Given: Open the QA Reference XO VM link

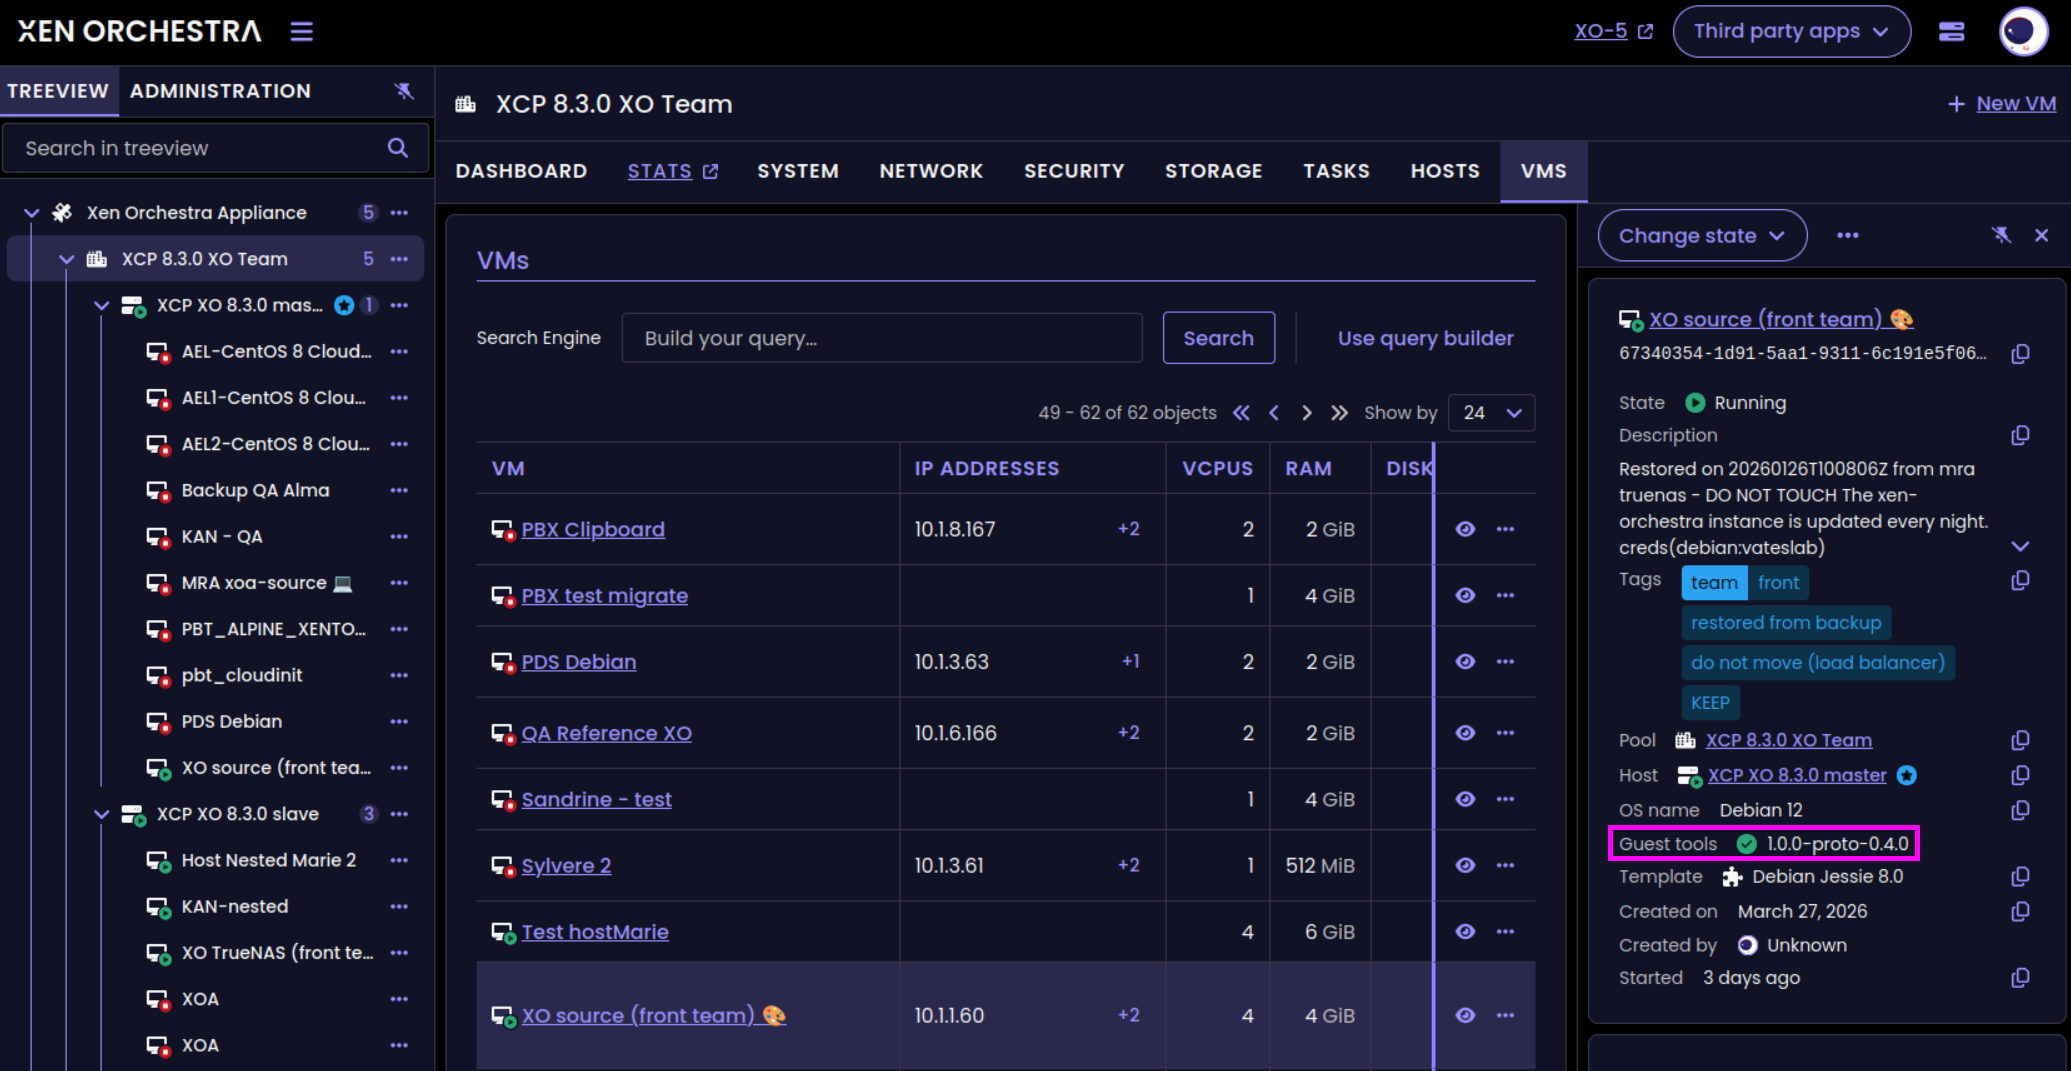Looking at the screenshot, I should 606,733.
